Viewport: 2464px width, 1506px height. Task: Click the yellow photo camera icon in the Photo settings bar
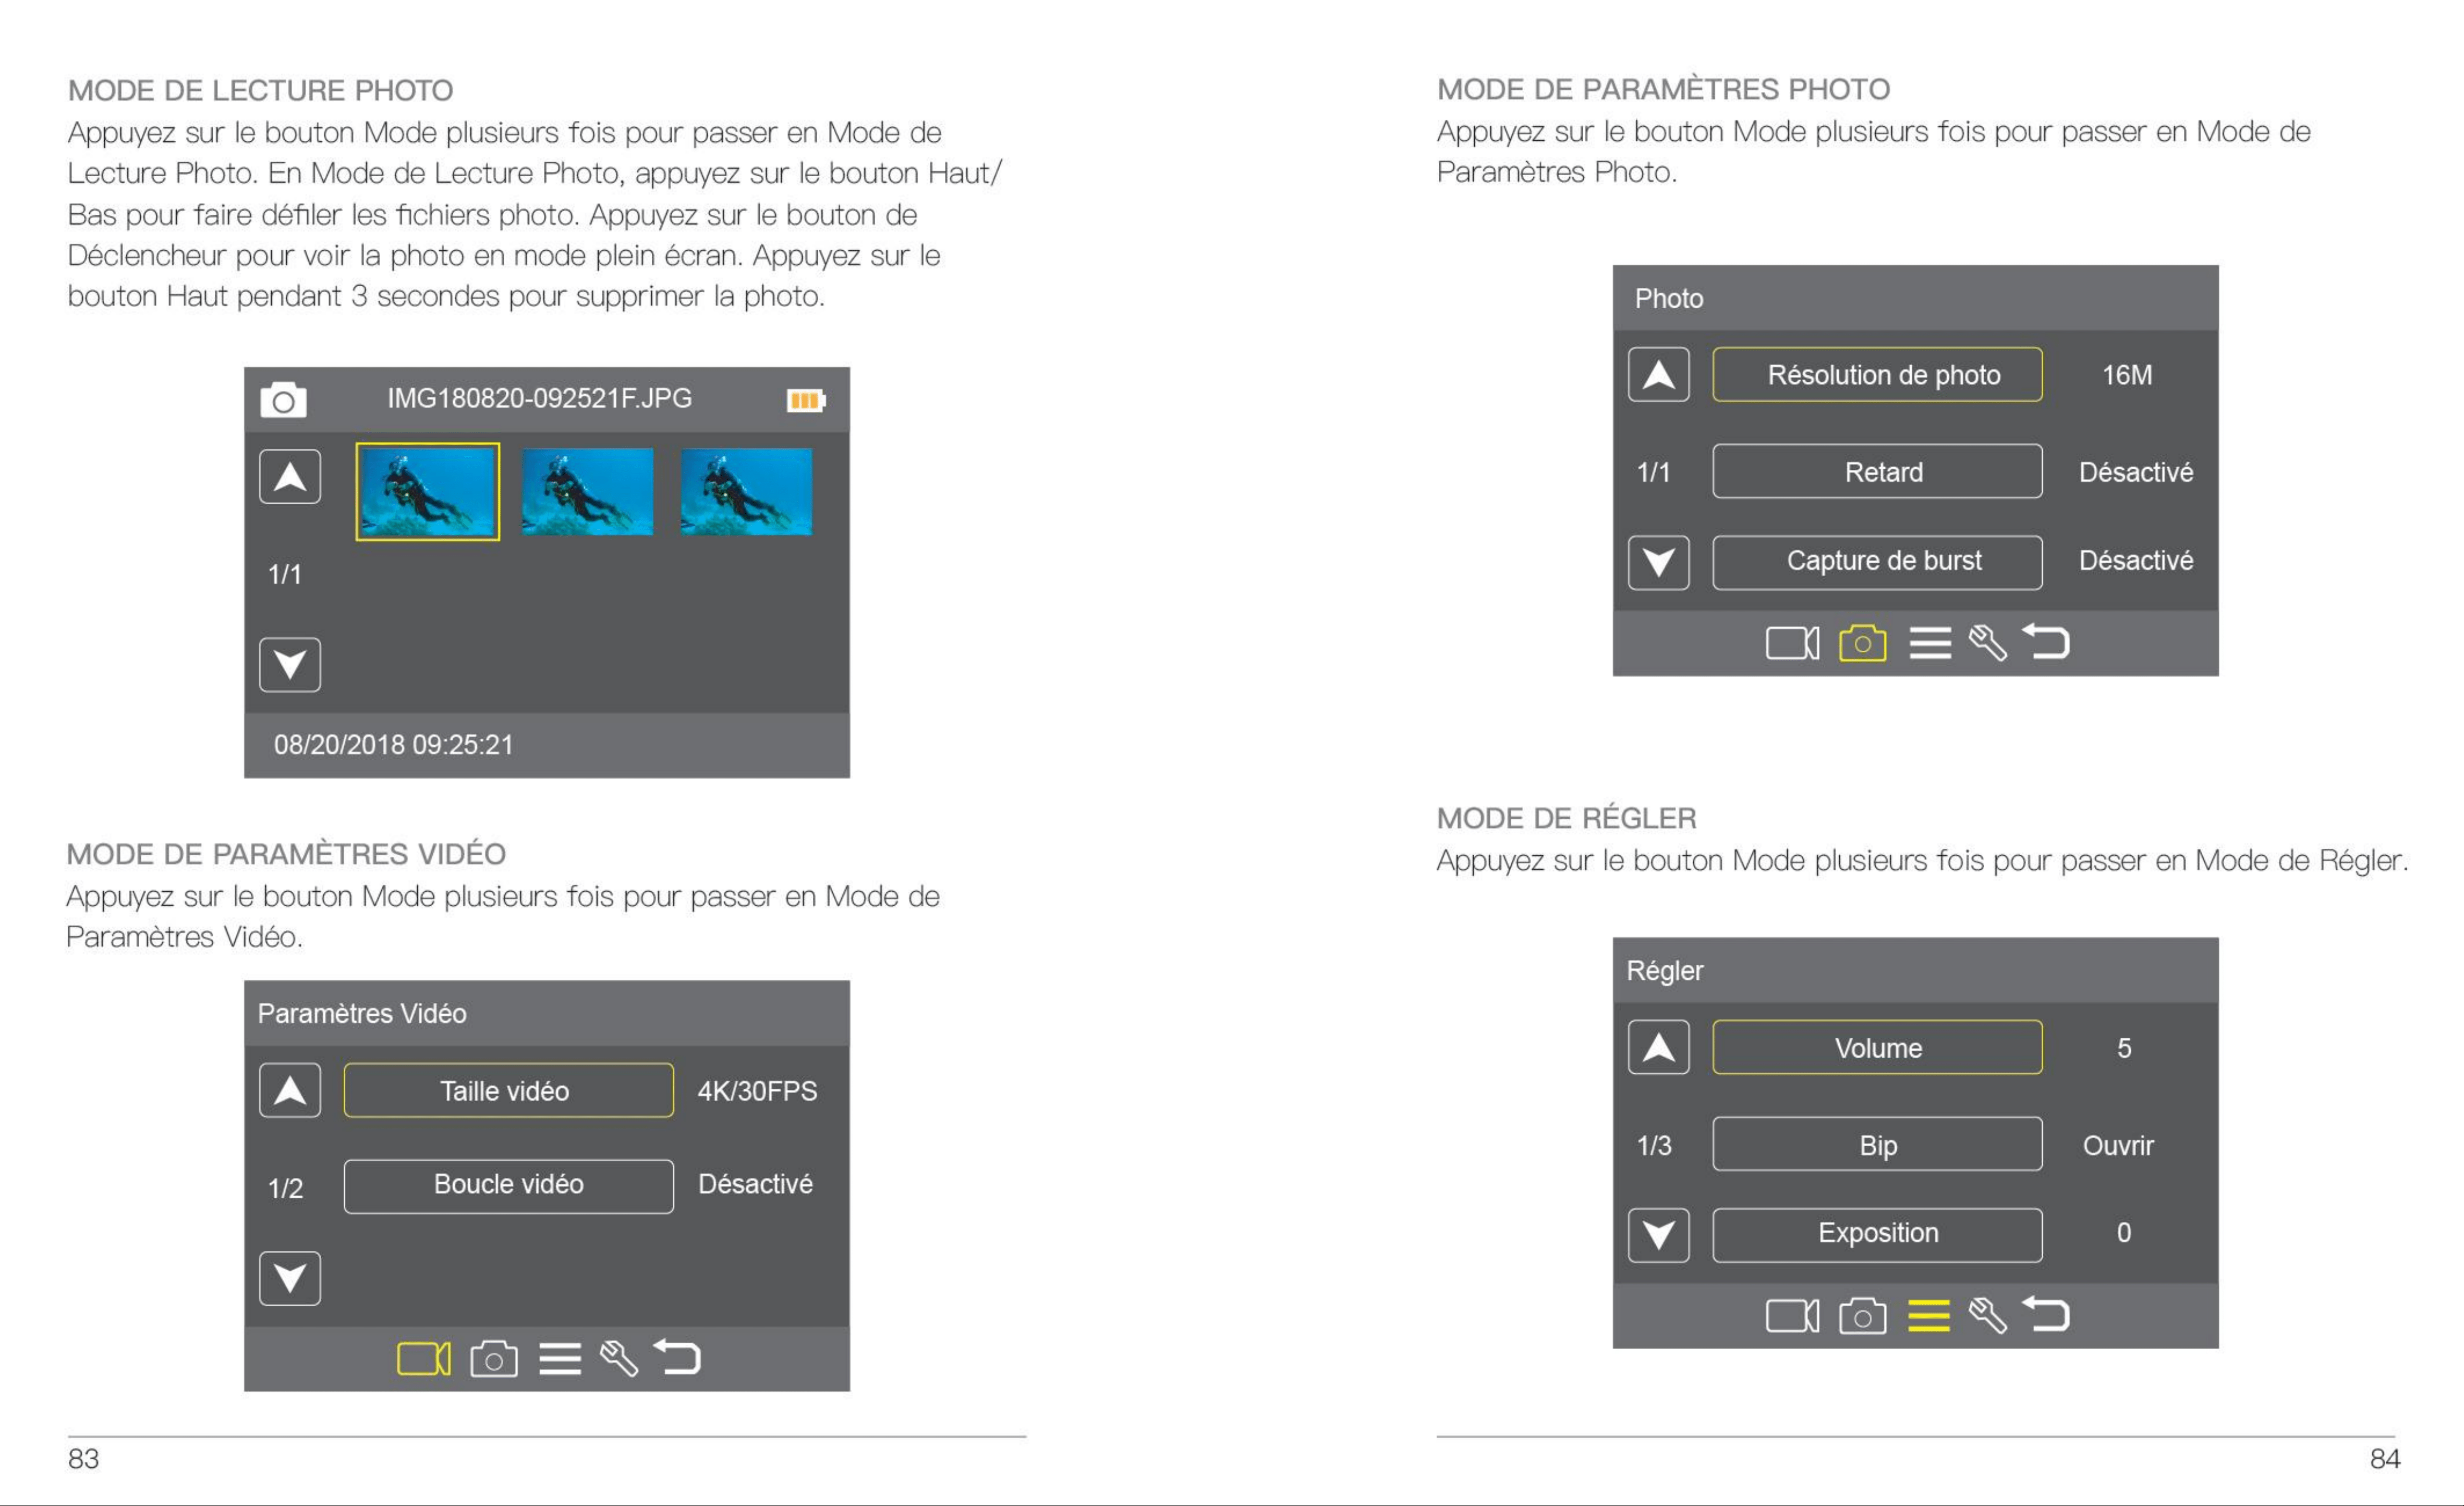1862,643
